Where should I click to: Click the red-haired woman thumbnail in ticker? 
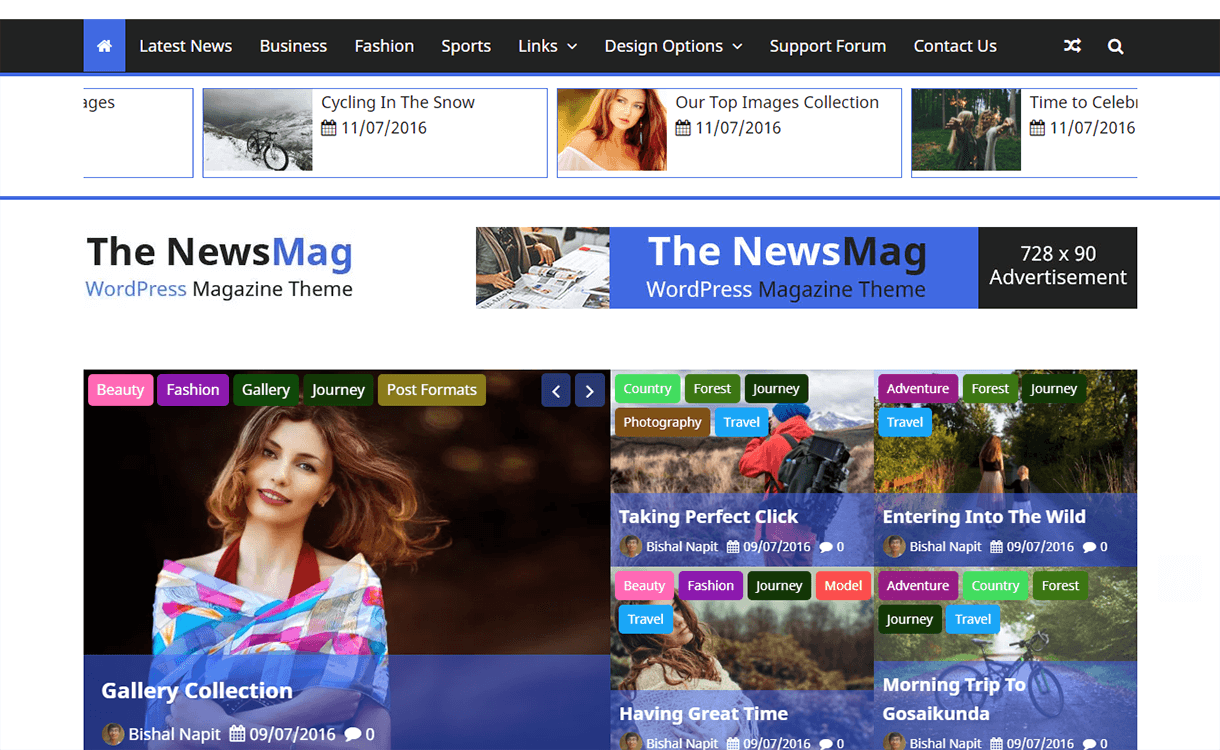click(x=612, y=130)
